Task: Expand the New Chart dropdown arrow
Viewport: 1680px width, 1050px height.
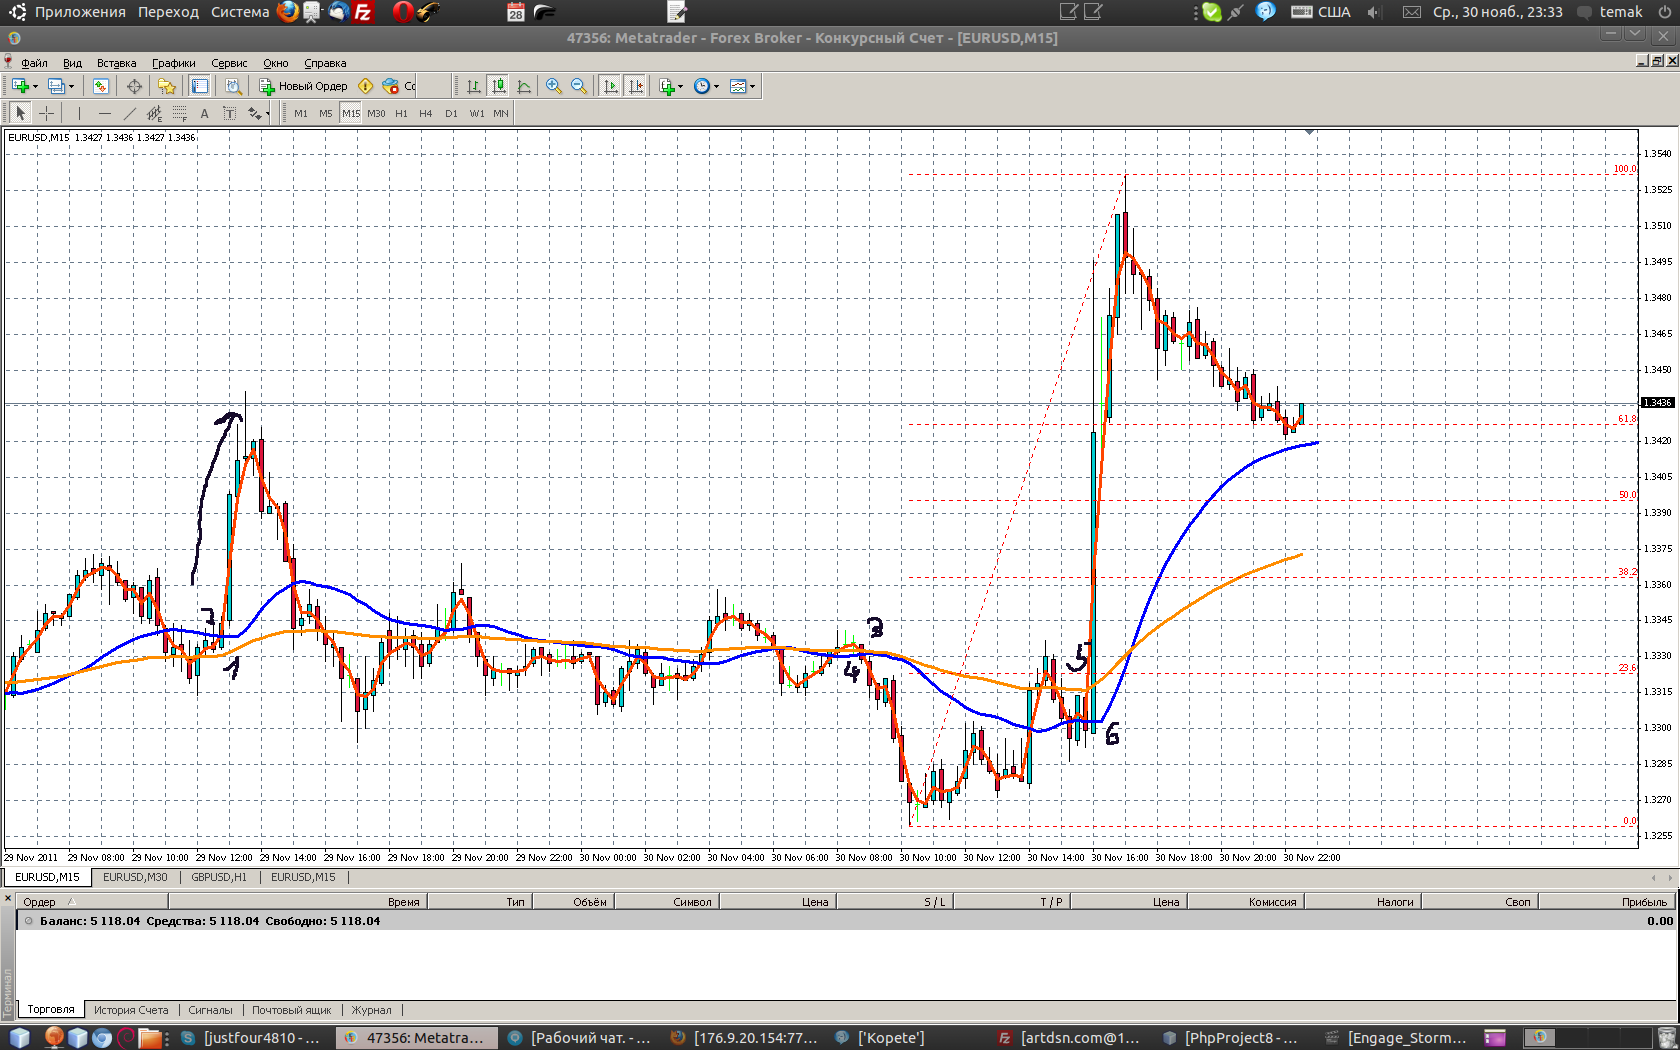Action: pos(35,87)
